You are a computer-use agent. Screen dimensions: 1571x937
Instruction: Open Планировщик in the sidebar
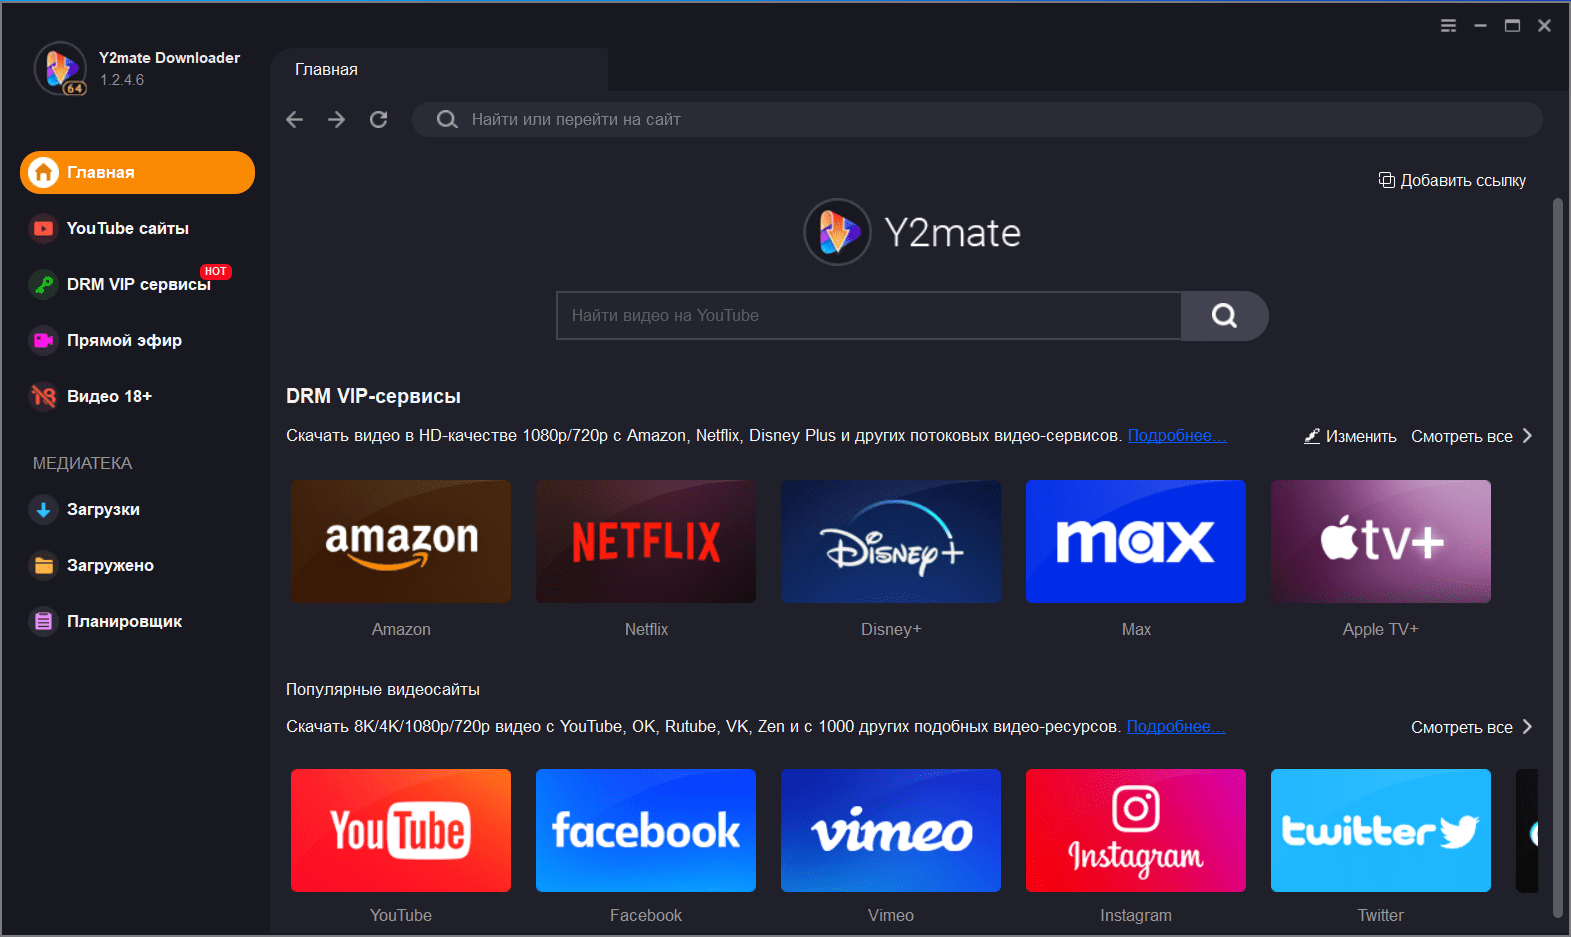137,622
